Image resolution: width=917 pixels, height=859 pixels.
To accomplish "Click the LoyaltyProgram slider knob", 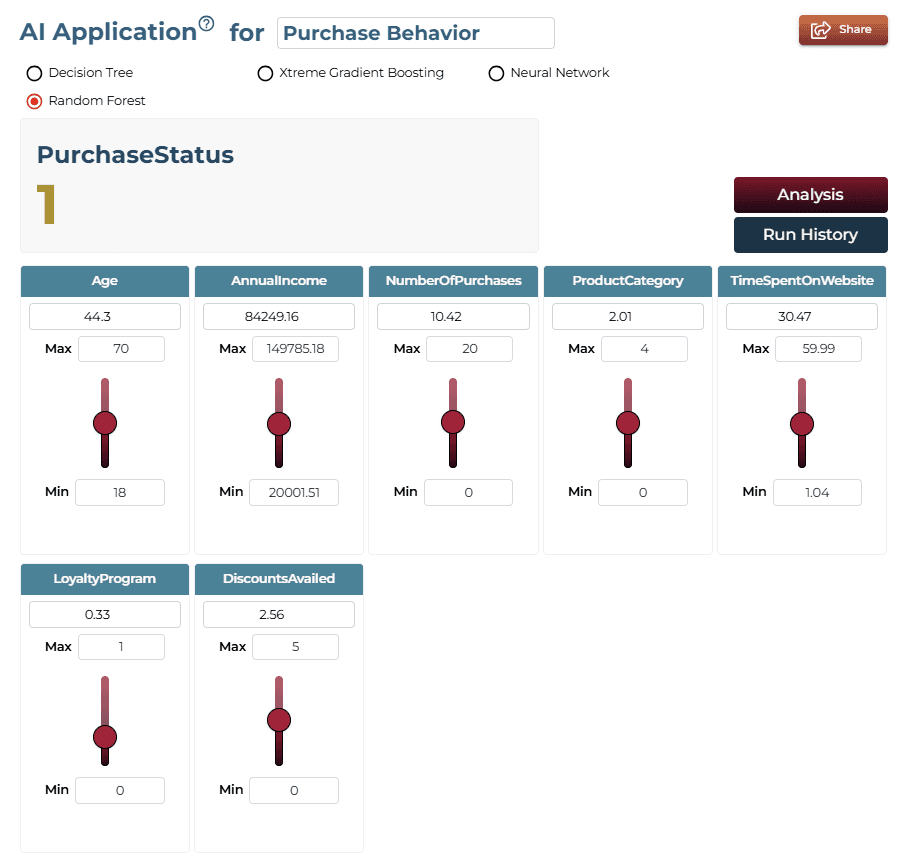I will [x=105, y=737].
